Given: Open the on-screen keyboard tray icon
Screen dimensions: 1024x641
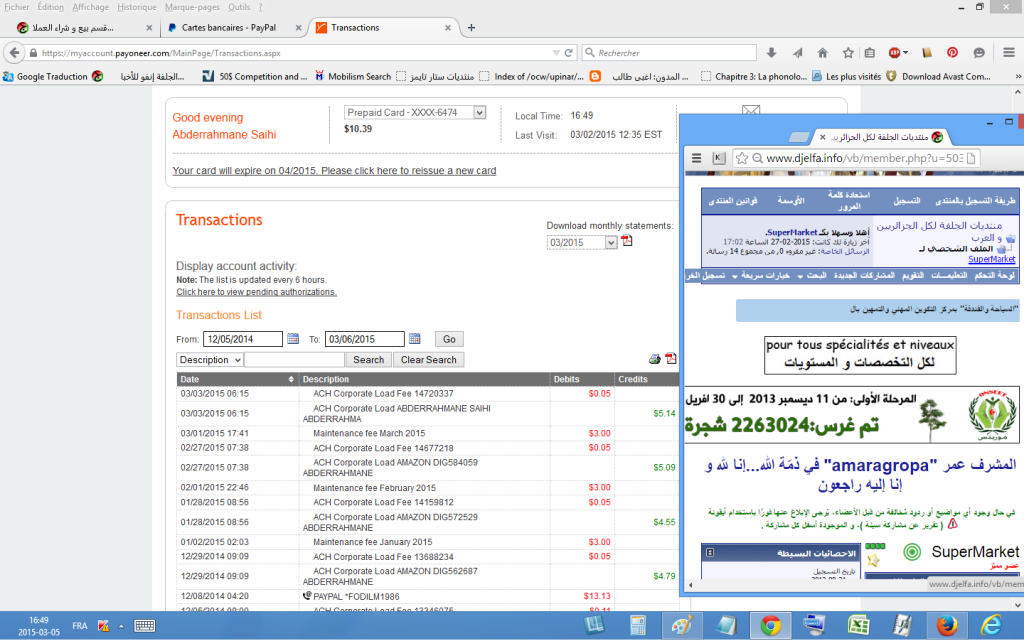Looking at the screenshot, I should click(x=144, y=626).
